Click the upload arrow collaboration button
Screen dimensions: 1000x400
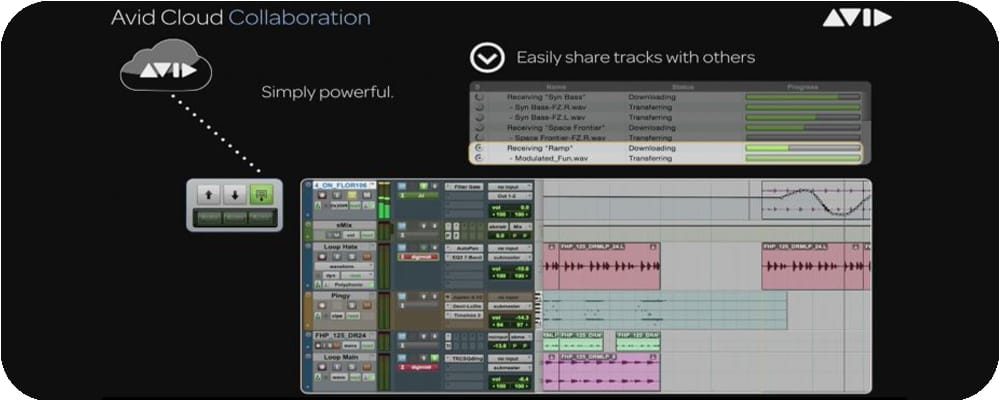(x=209, y=195)
